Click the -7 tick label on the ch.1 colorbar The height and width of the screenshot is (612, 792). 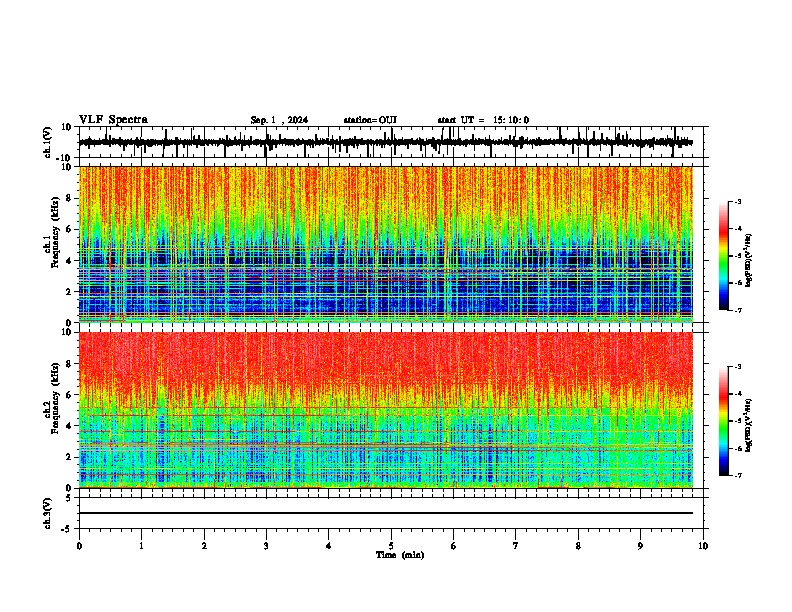coord(738,310)
